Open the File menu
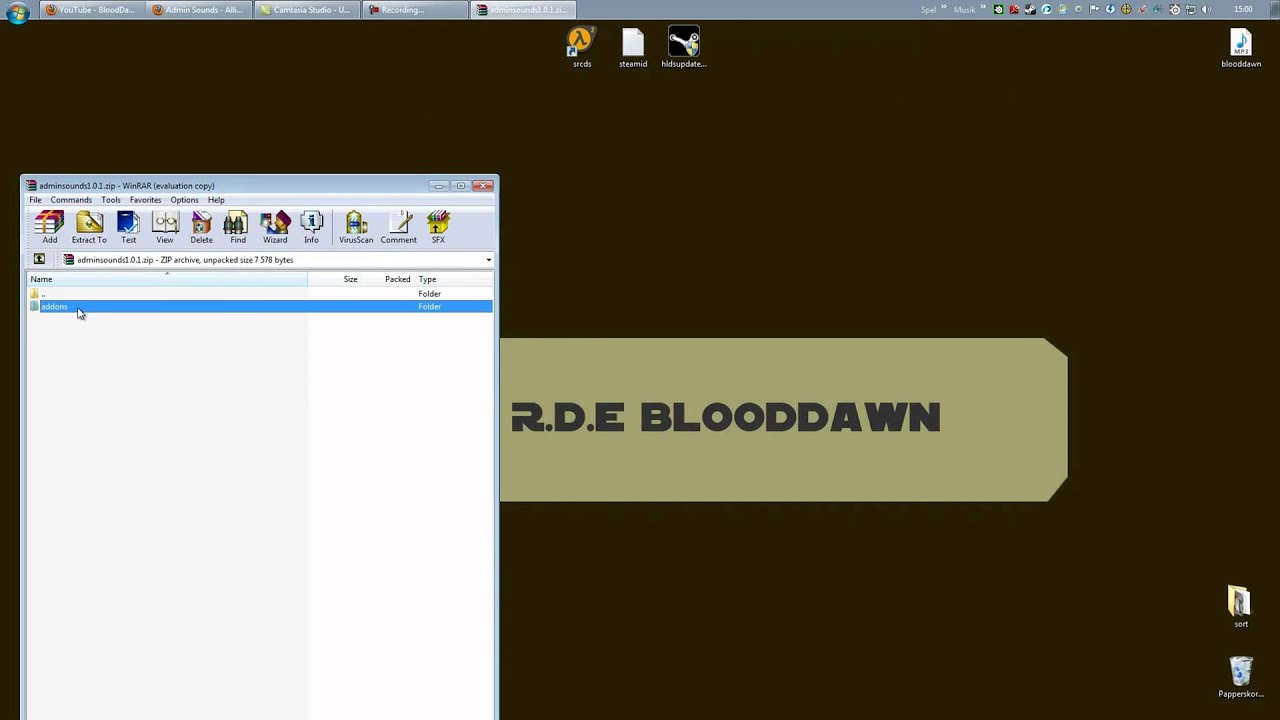The image size is (1280, 720). tap(35, 200)
